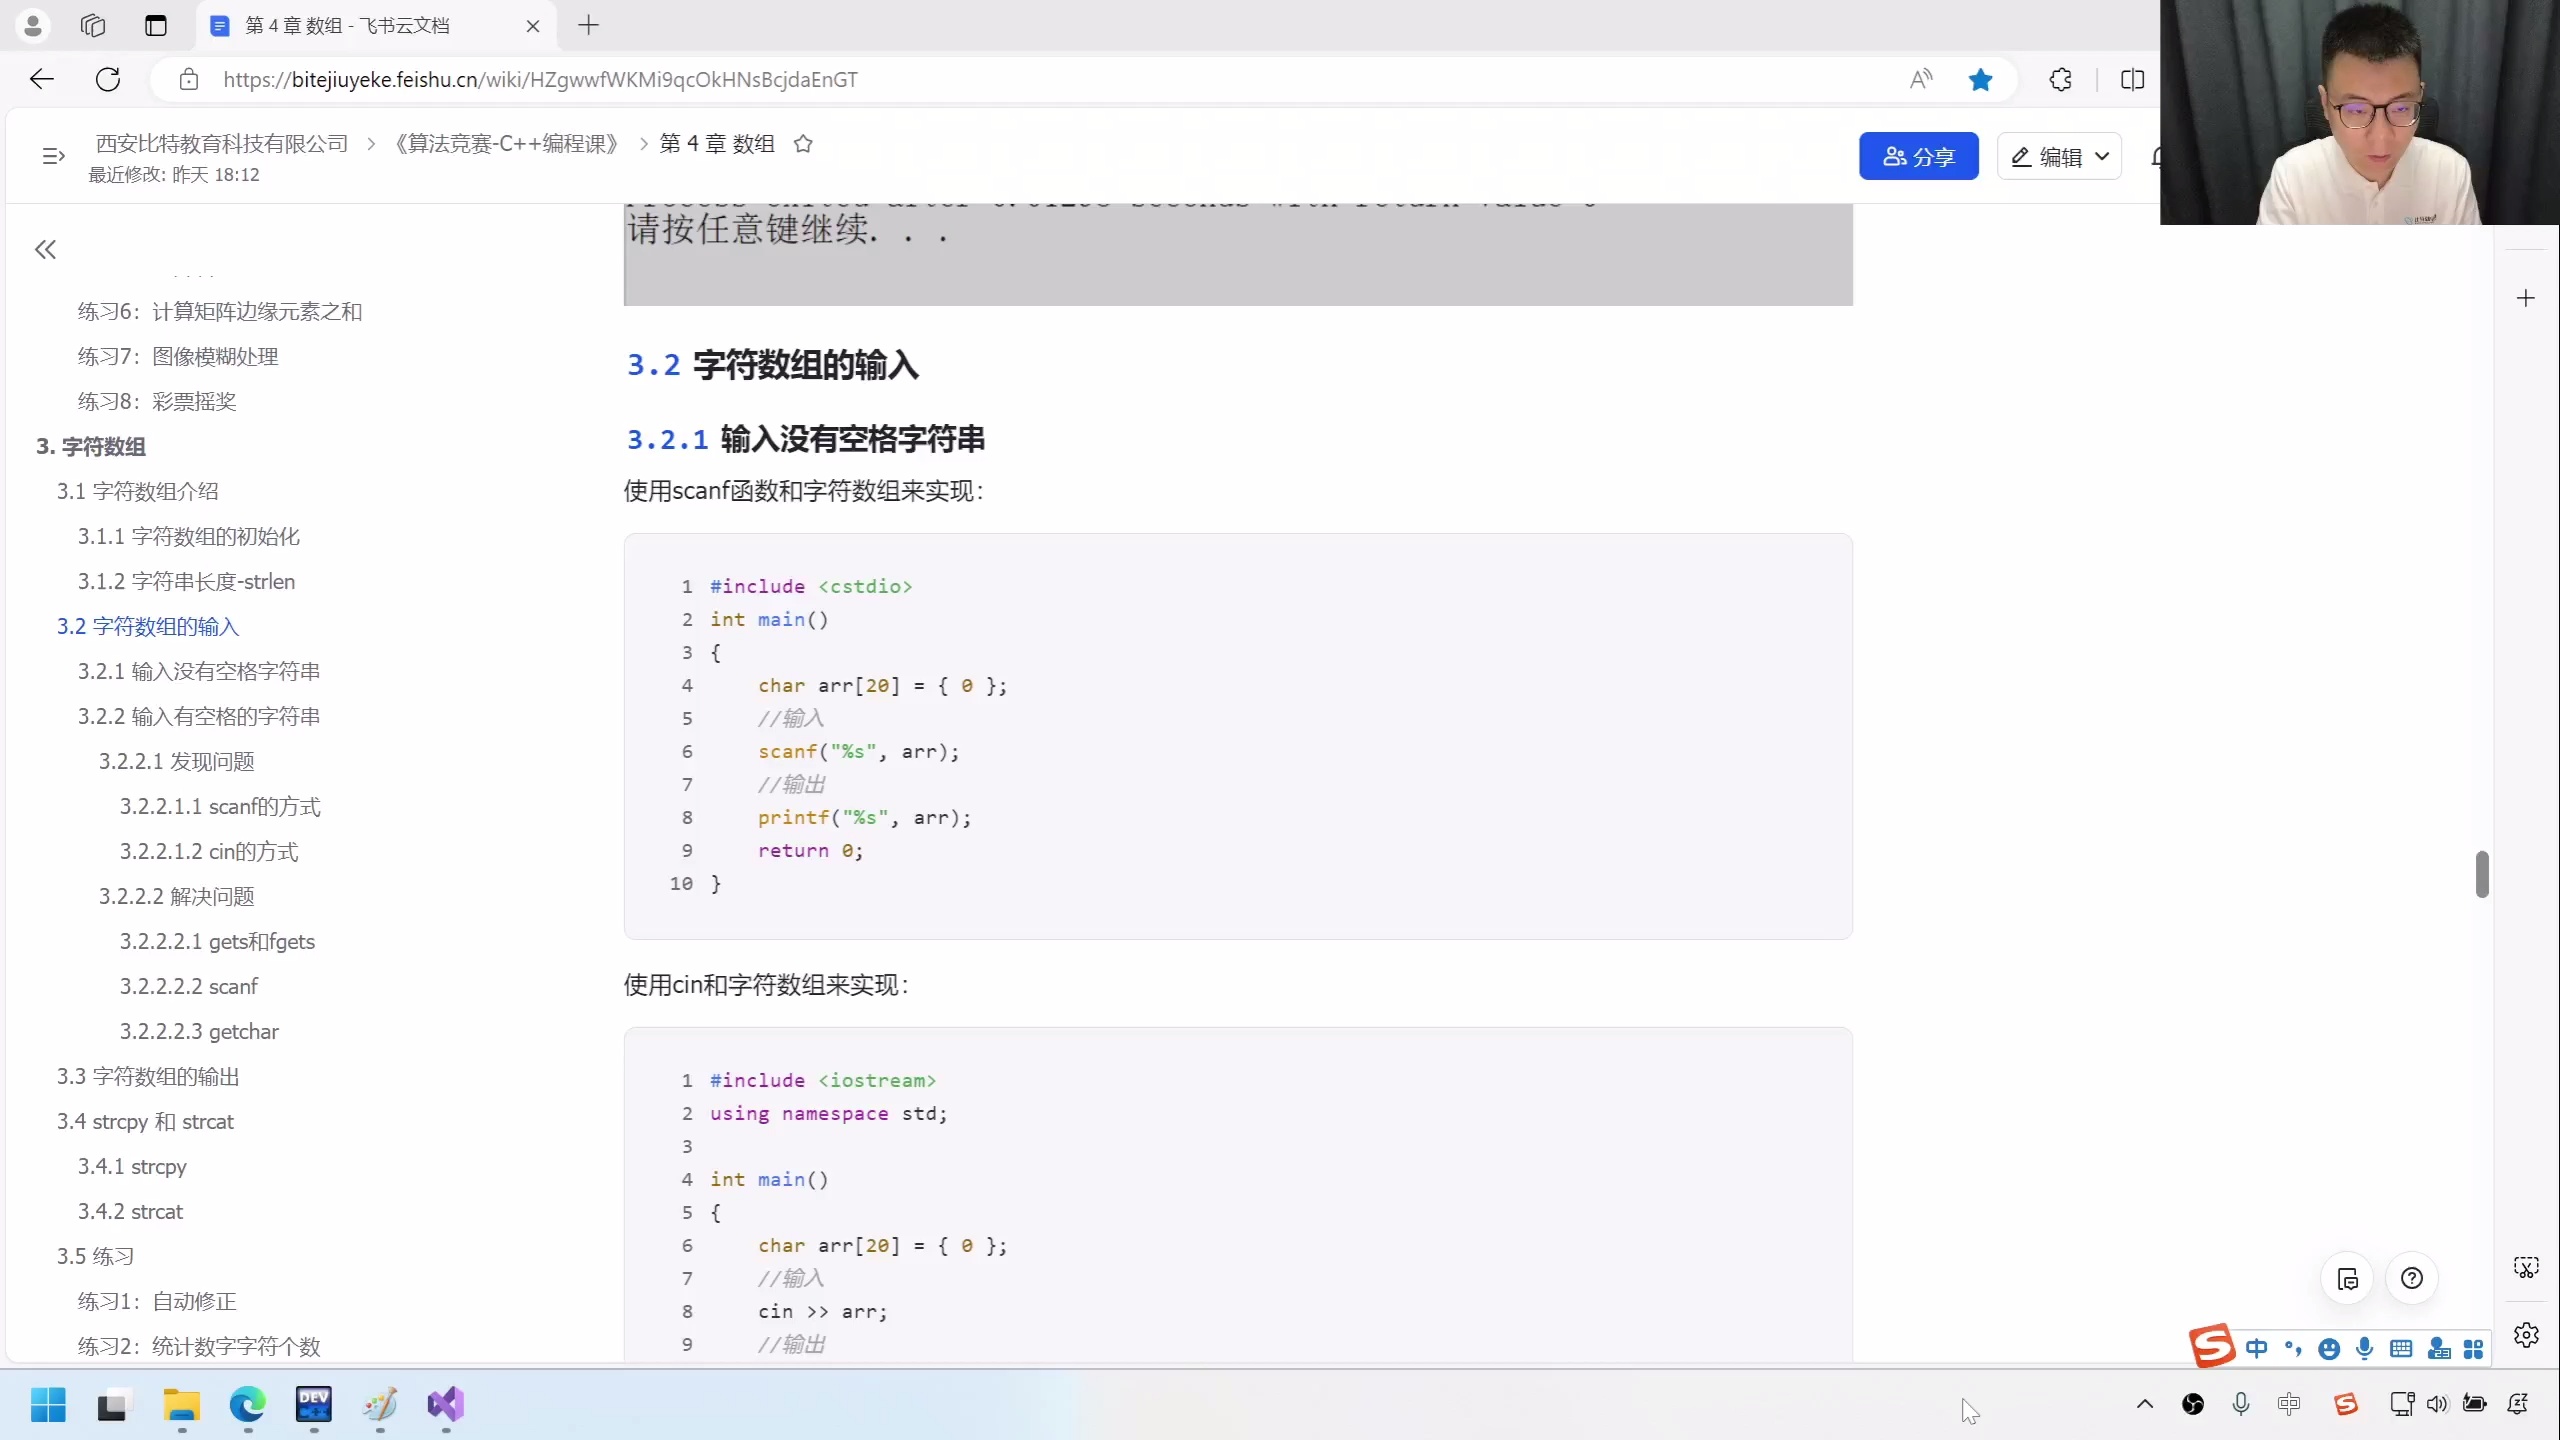2560x1440 pixels.
Task: Open browser extensions puzzle icon
Action: (2060, 80)
